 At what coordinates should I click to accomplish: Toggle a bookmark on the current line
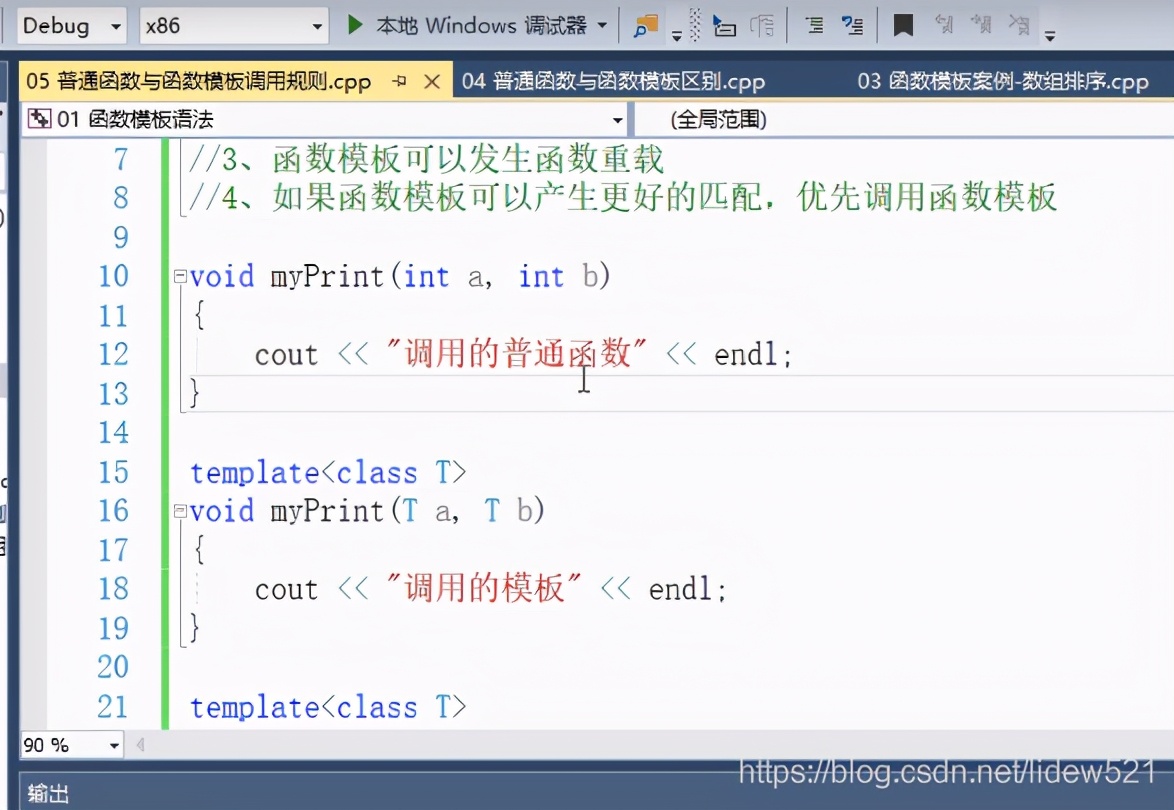pyautogui.click(x=901, y=25)
